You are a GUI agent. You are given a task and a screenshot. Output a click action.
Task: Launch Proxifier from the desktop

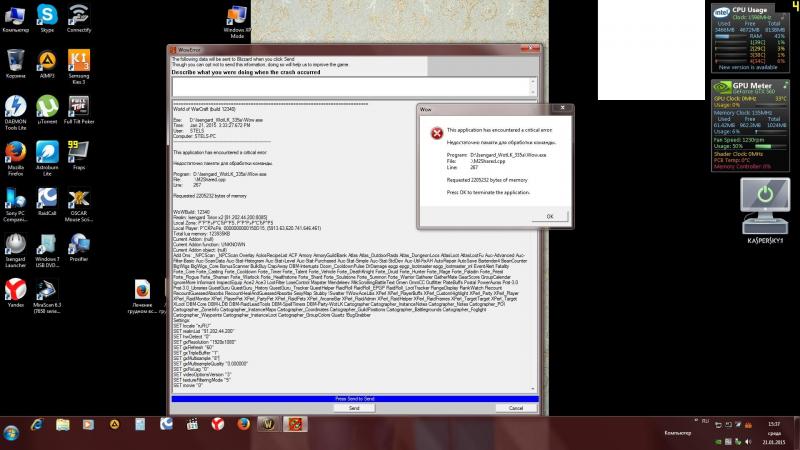(x=79, y=247)
